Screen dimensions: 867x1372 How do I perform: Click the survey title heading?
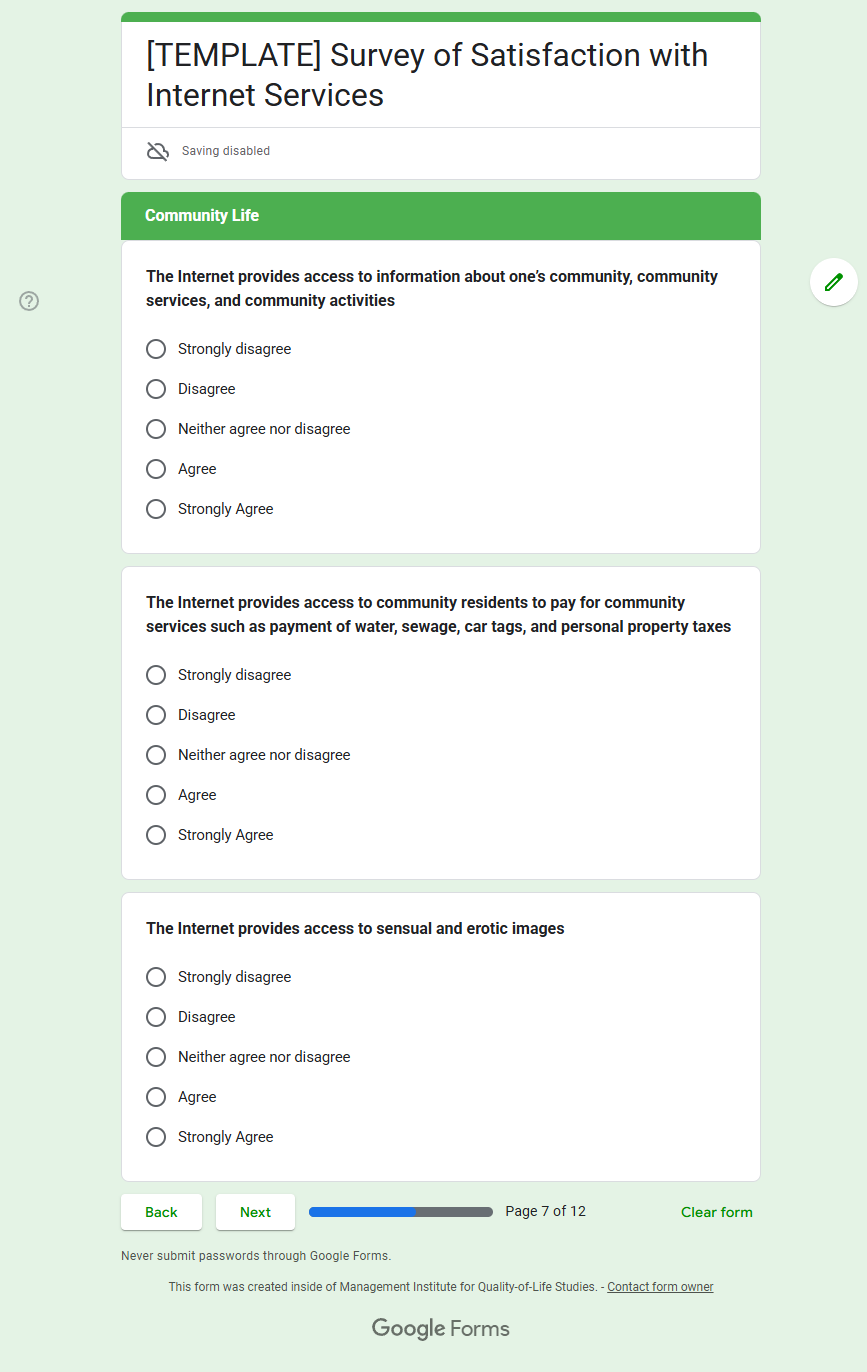coord(427,75)
